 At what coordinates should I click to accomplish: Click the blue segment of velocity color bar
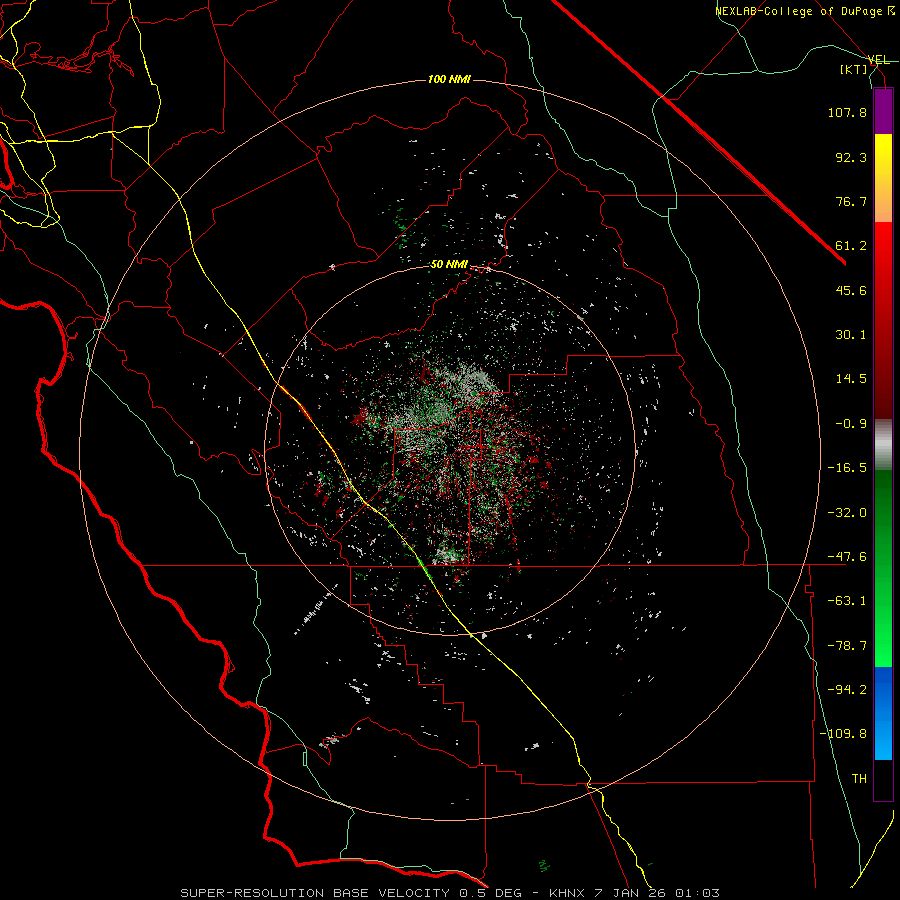pyautogui.click(x=883, y=713)
